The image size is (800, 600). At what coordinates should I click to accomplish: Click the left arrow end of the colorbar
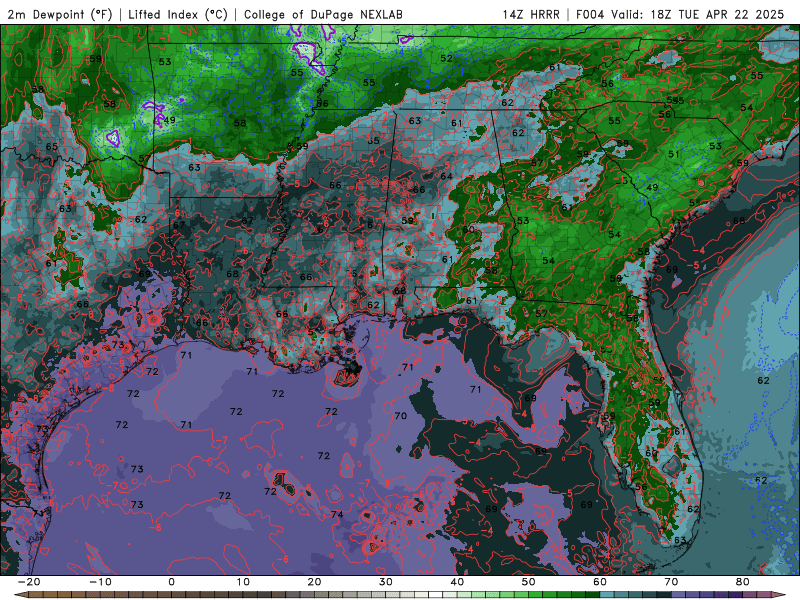tap(20, 595)
